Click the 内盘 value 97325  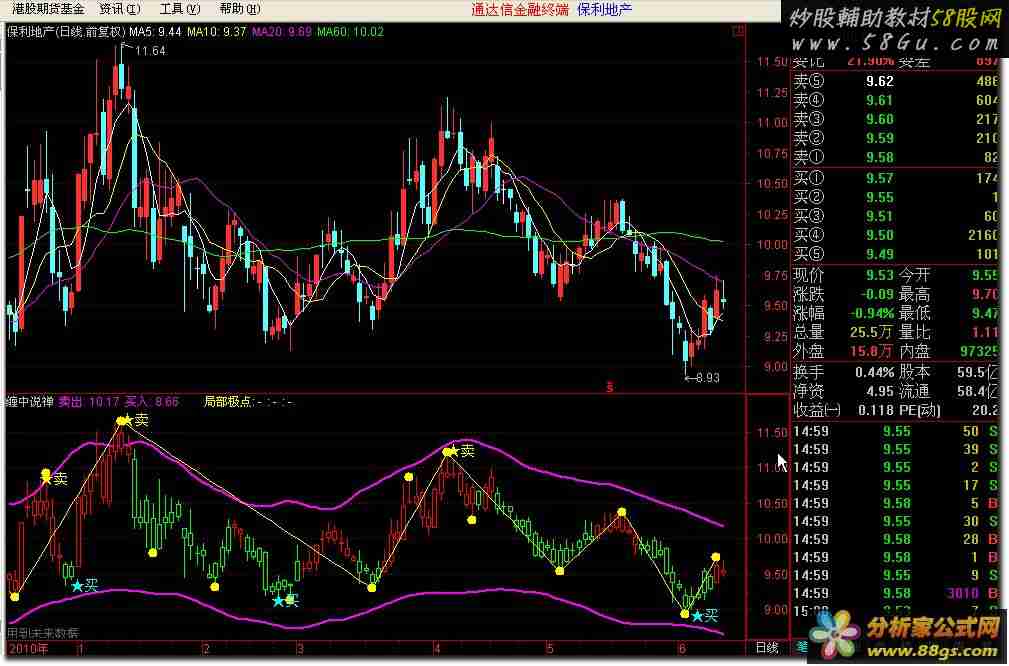(x=978, y=351)
